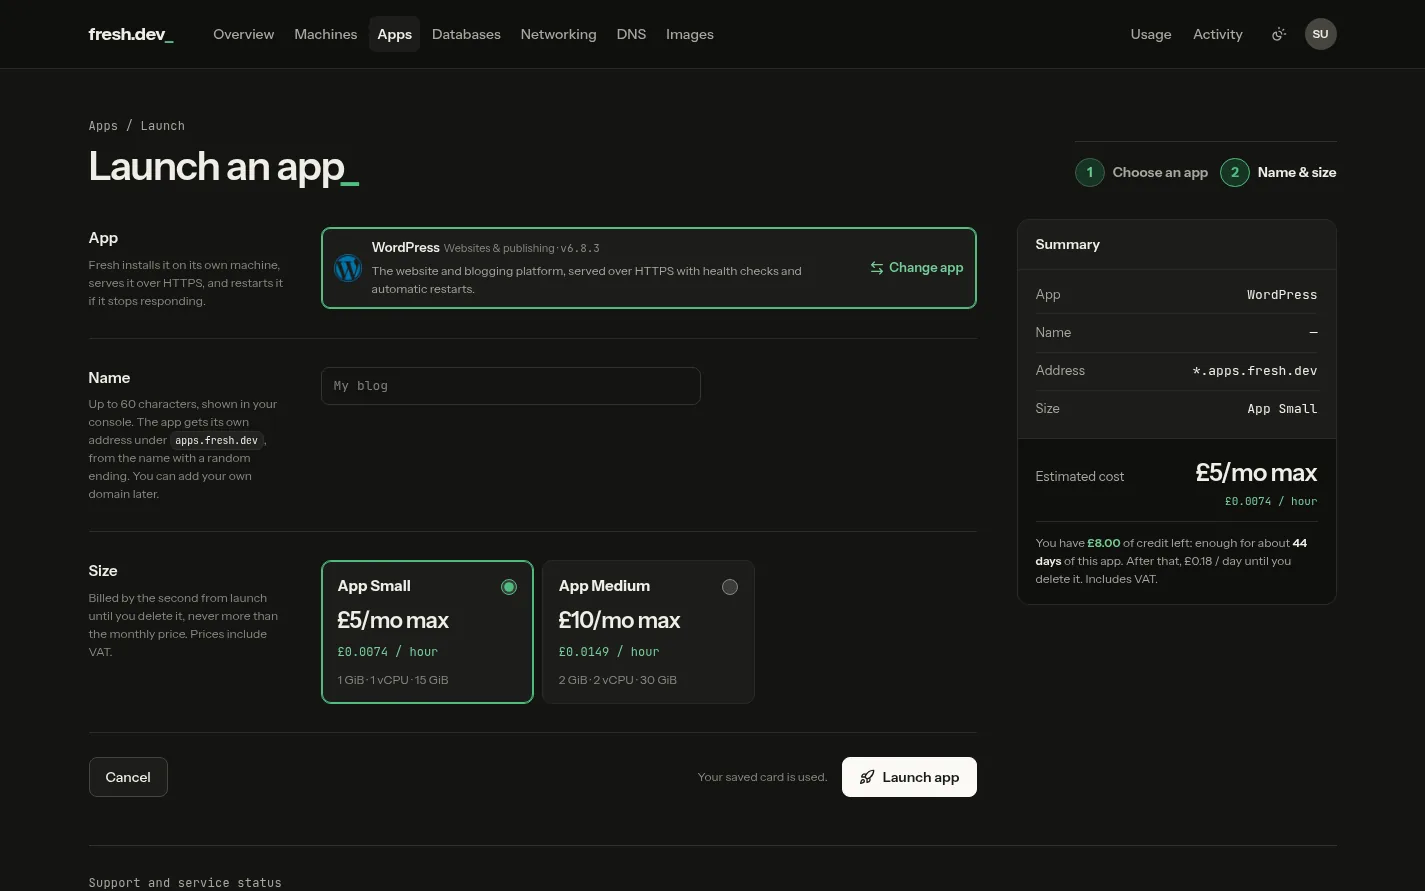1425x891 pixels.
Task: Open the Apps navigation tab
Action: [x=394, y=34]
